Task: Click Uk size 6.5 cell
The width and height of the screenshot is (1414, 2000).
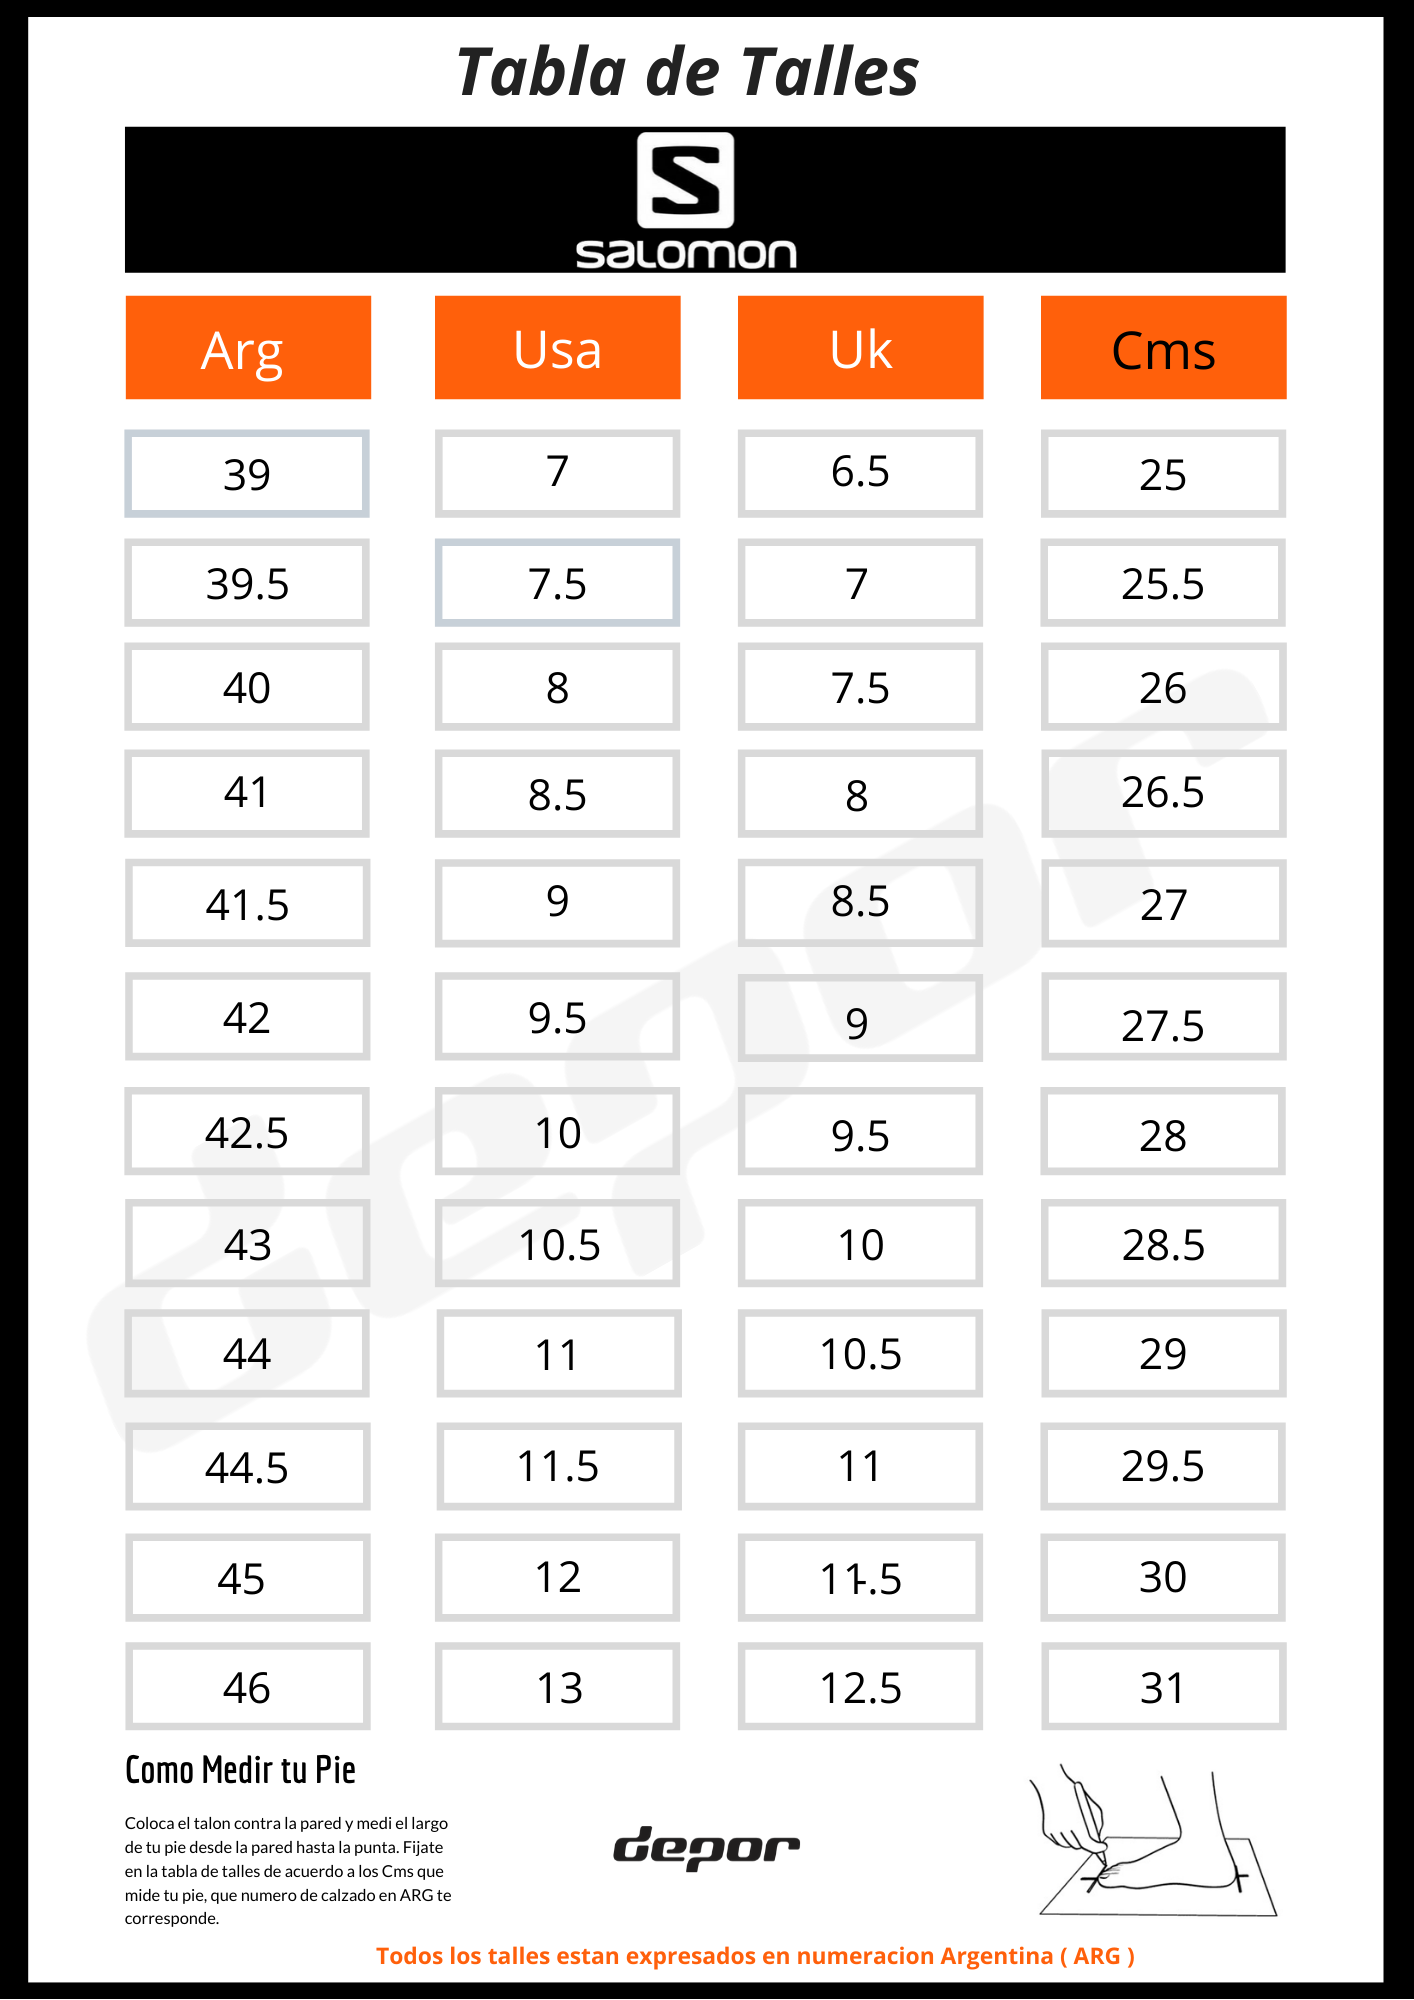Action: point(861,474)
